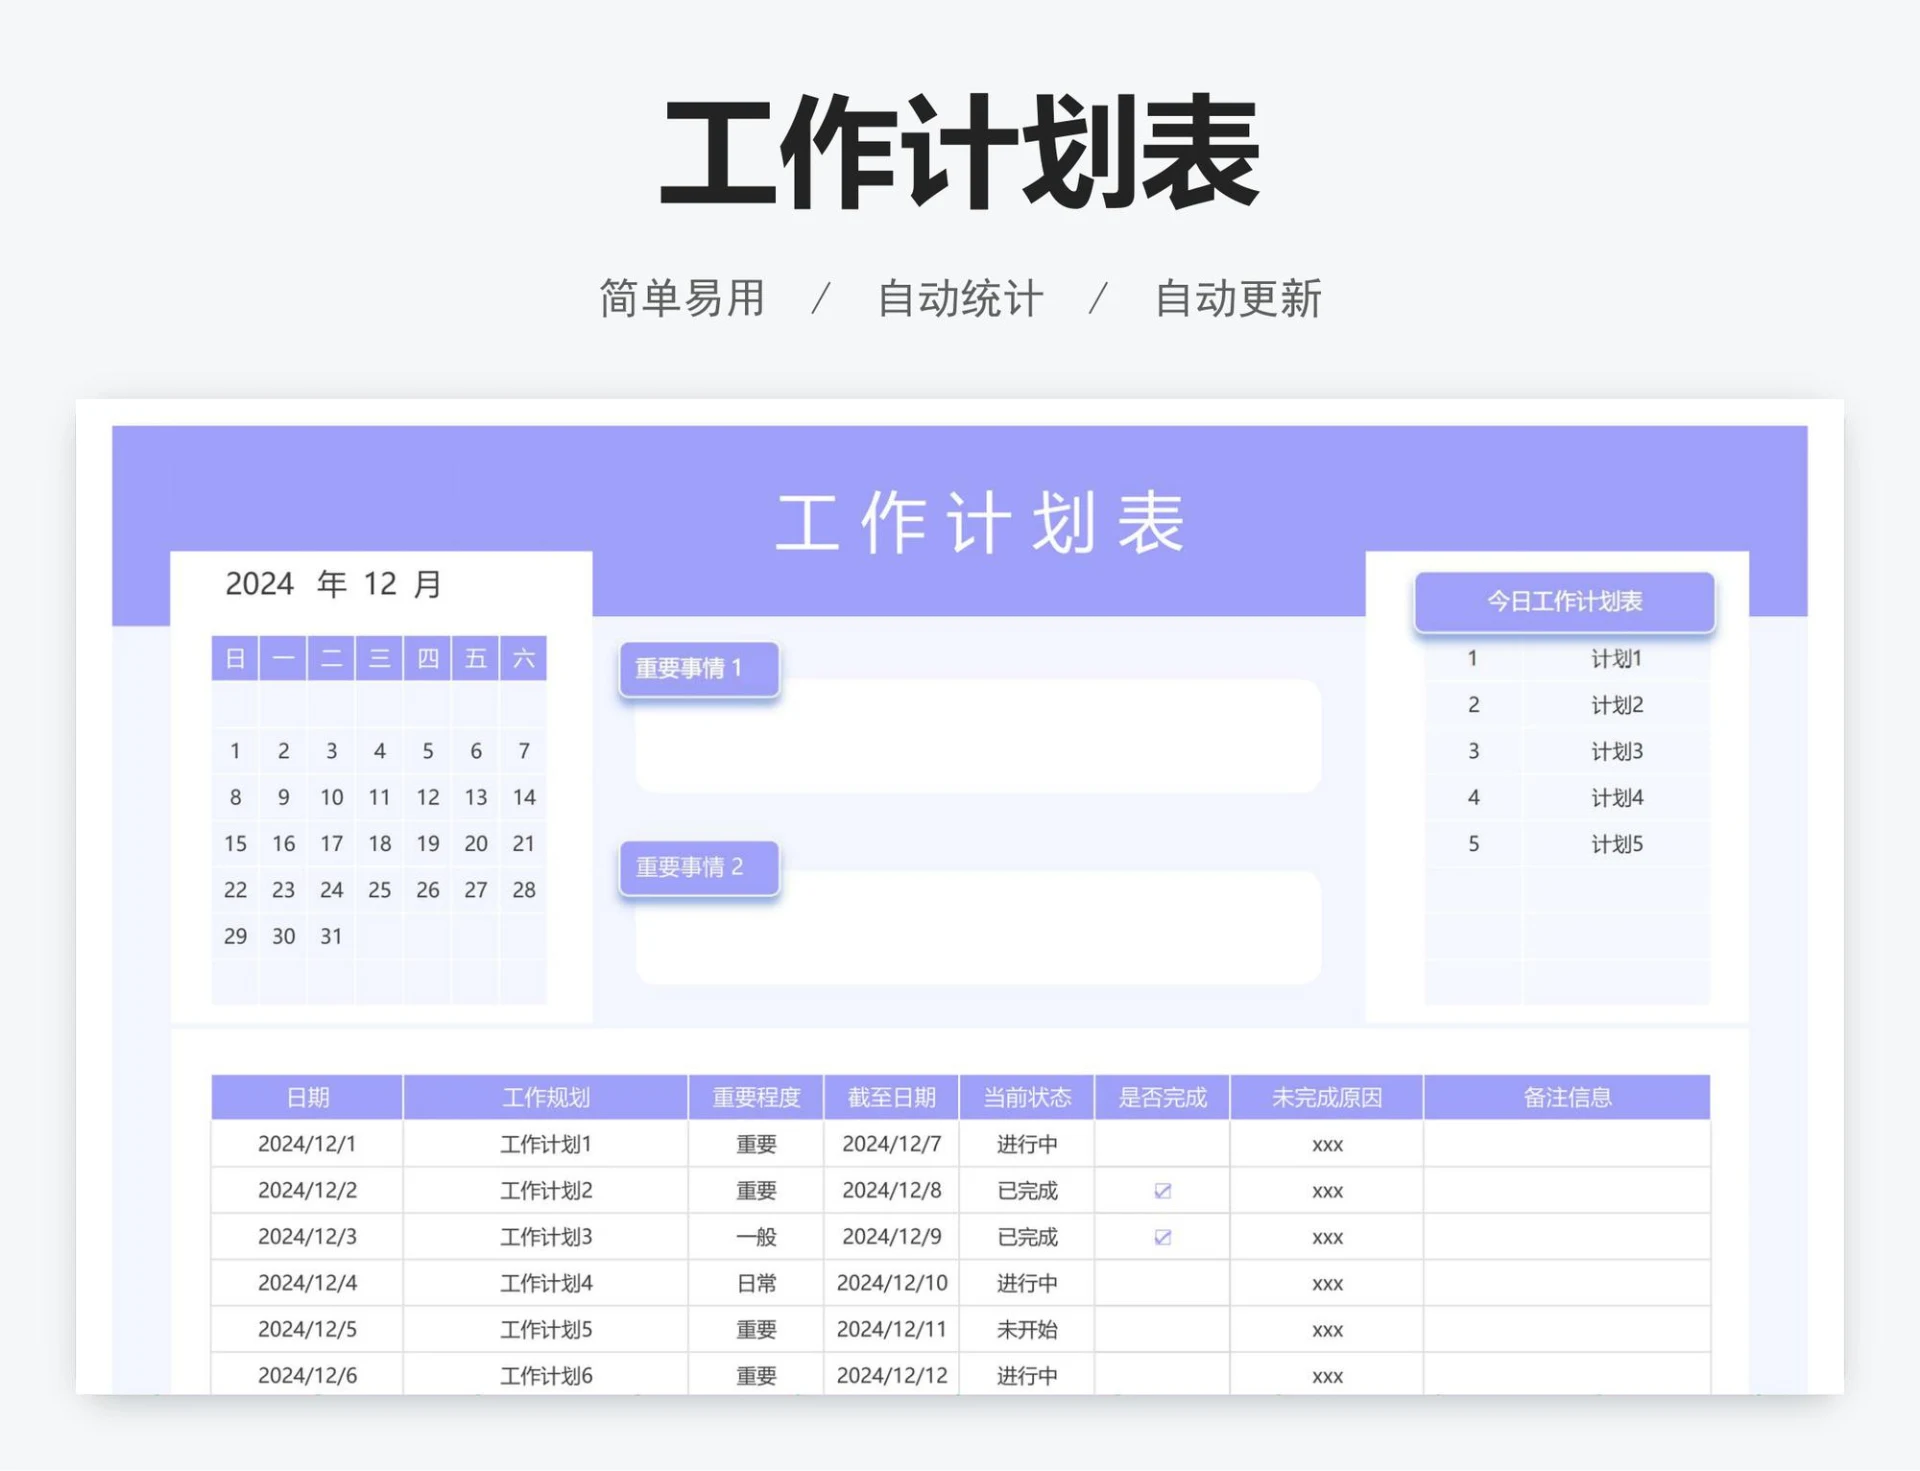Select date 31 on the December calendar
This screenshot has width=1920, height=1471.
point(331,936)
